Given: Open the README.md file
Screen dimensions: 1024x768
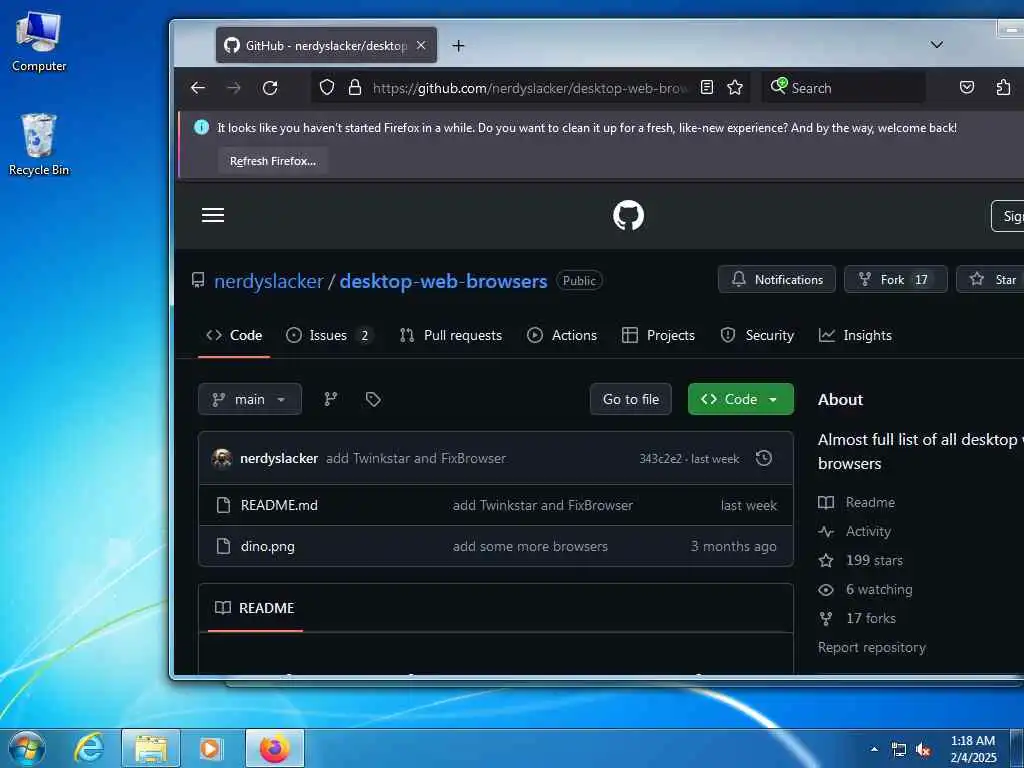Looking at the screenshot, I should [x=279, y=505].
